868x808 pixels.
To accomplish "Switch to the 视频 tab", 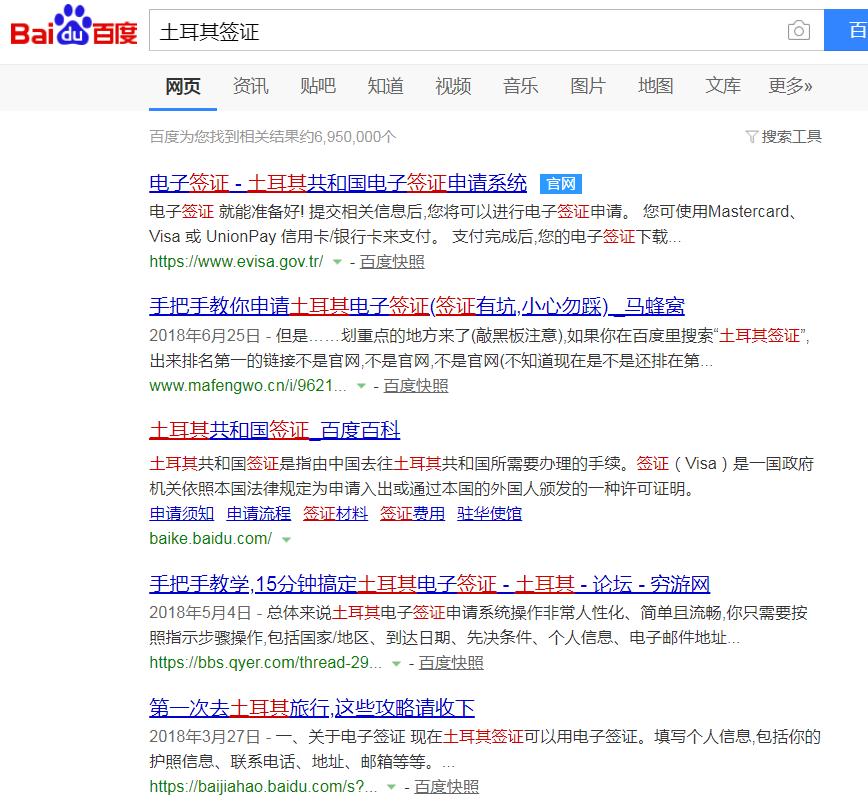I will coord(453,87).
